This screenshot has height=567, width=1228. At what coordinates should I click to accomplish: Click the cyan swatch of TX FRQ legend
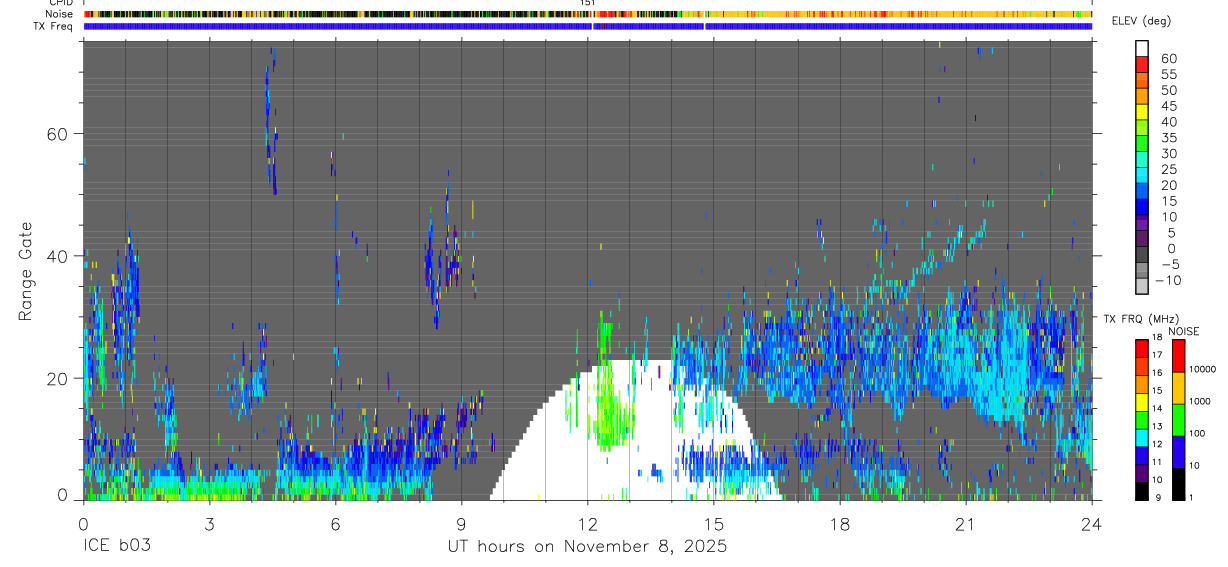[x=1142, y=436]
